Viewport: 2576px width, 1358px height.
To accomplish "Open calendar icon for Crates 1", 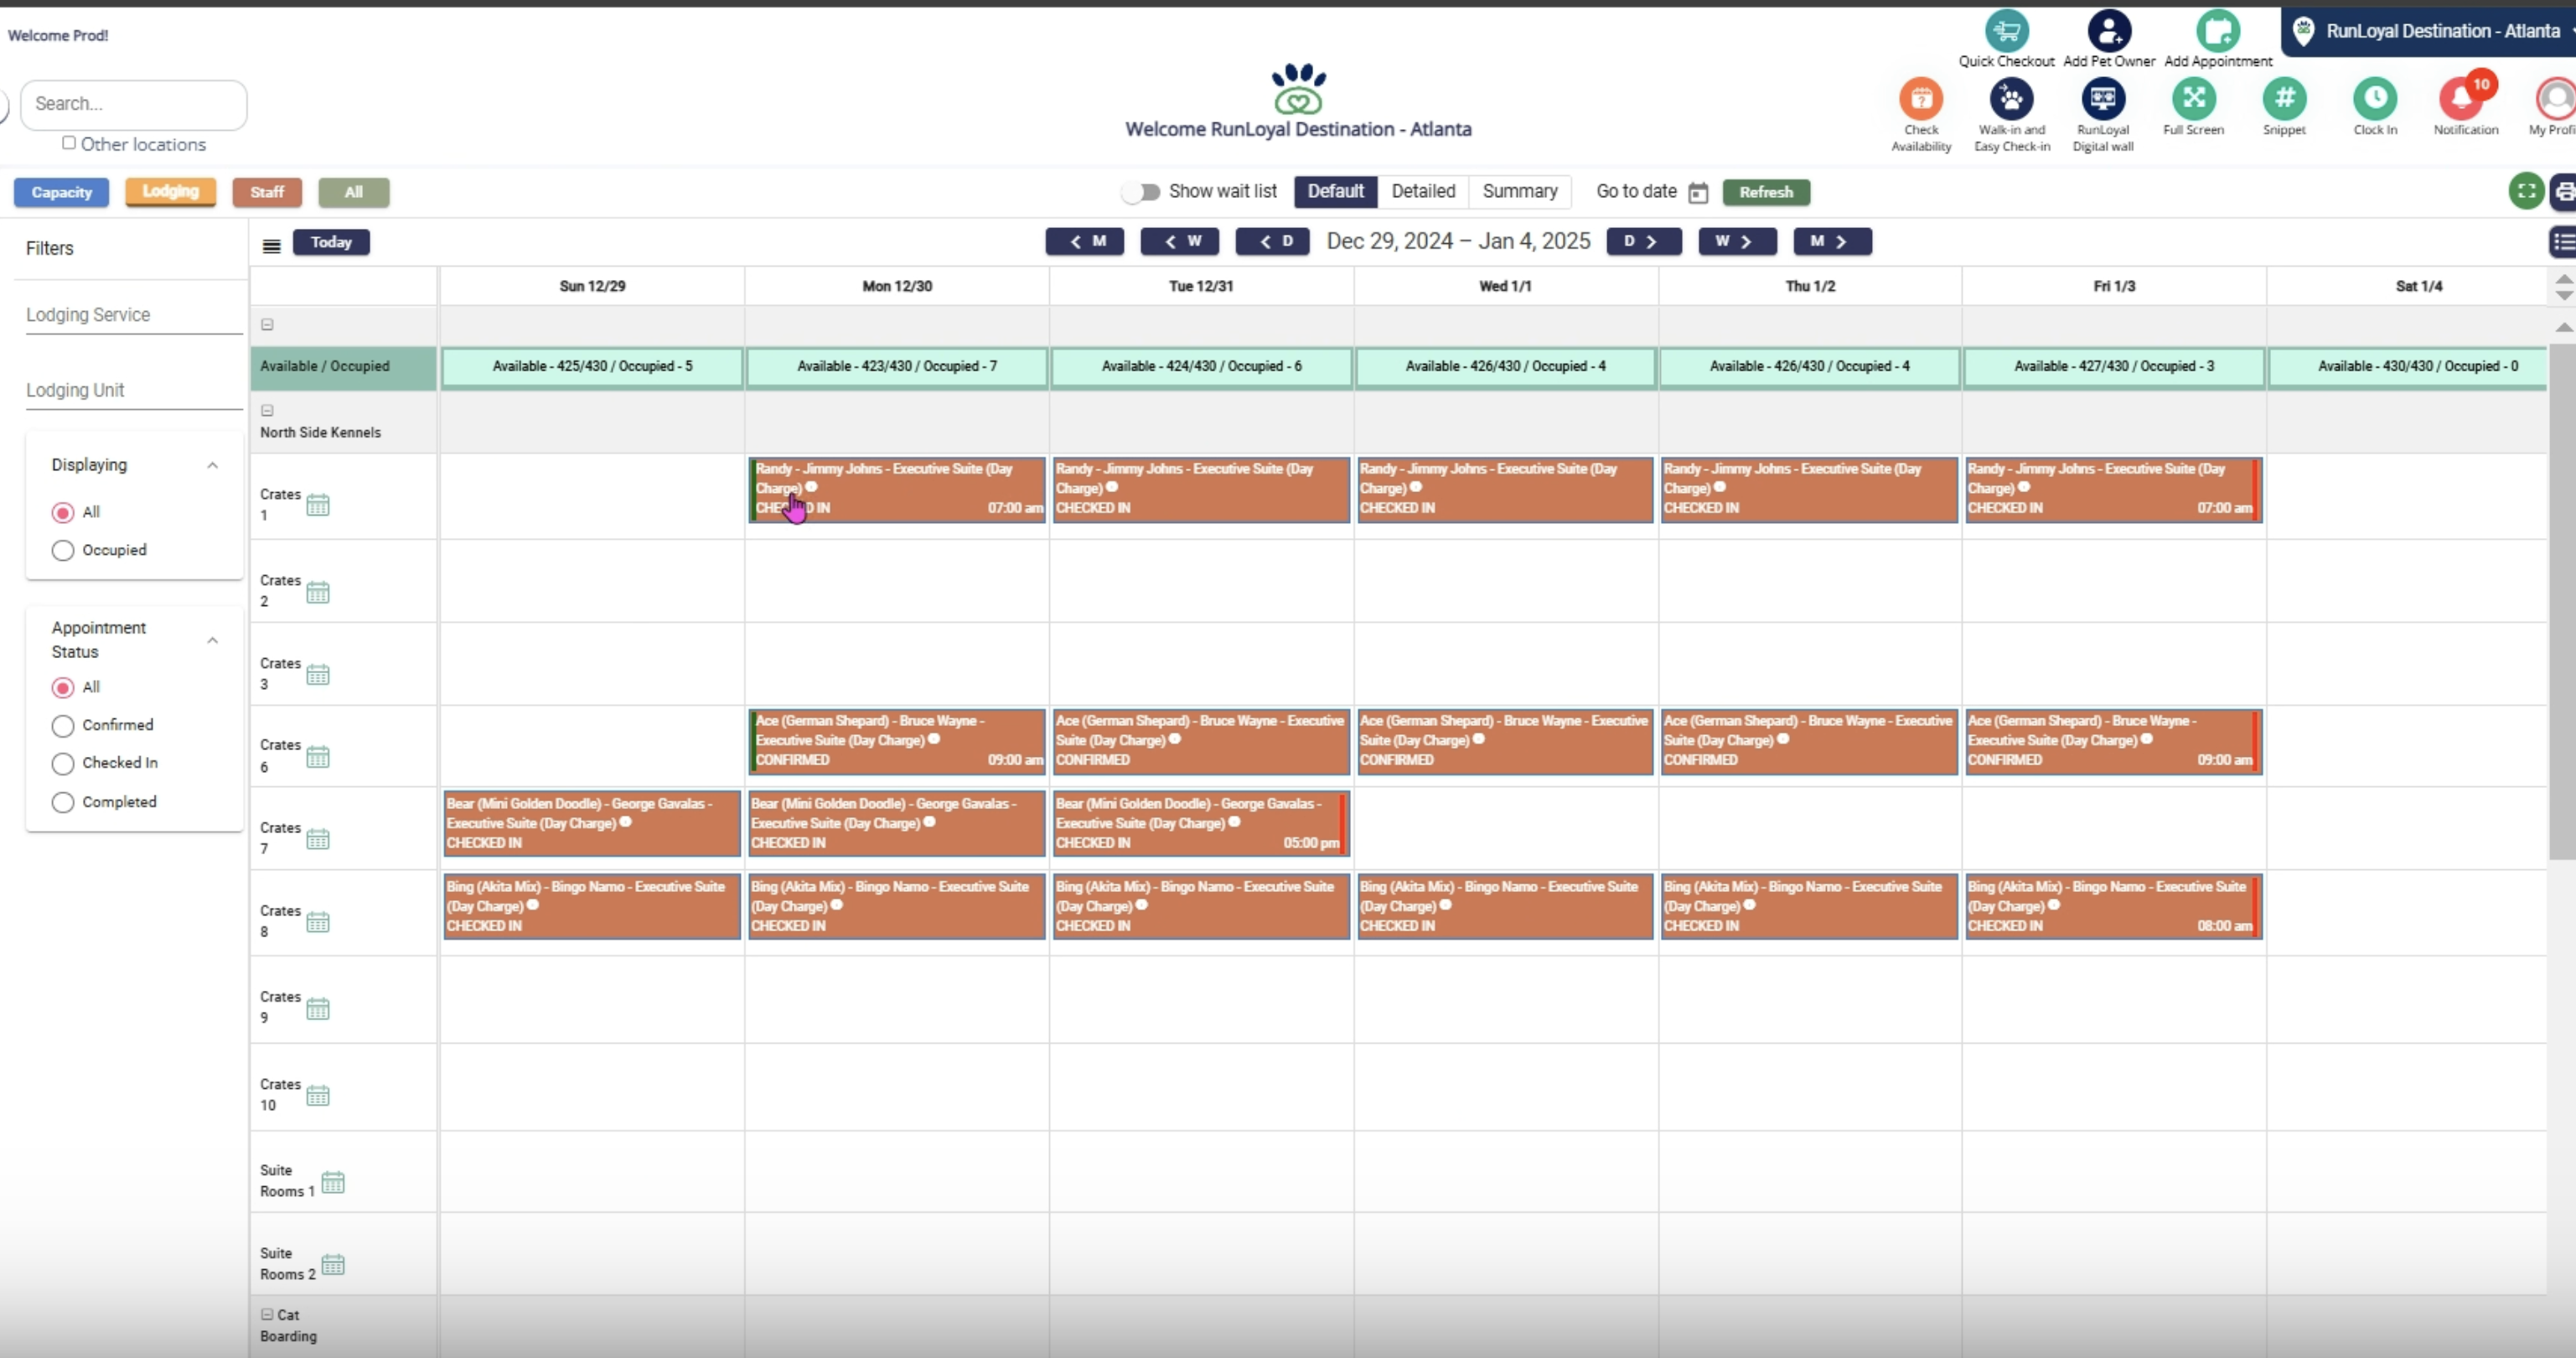I will click(x=318, y=505).
